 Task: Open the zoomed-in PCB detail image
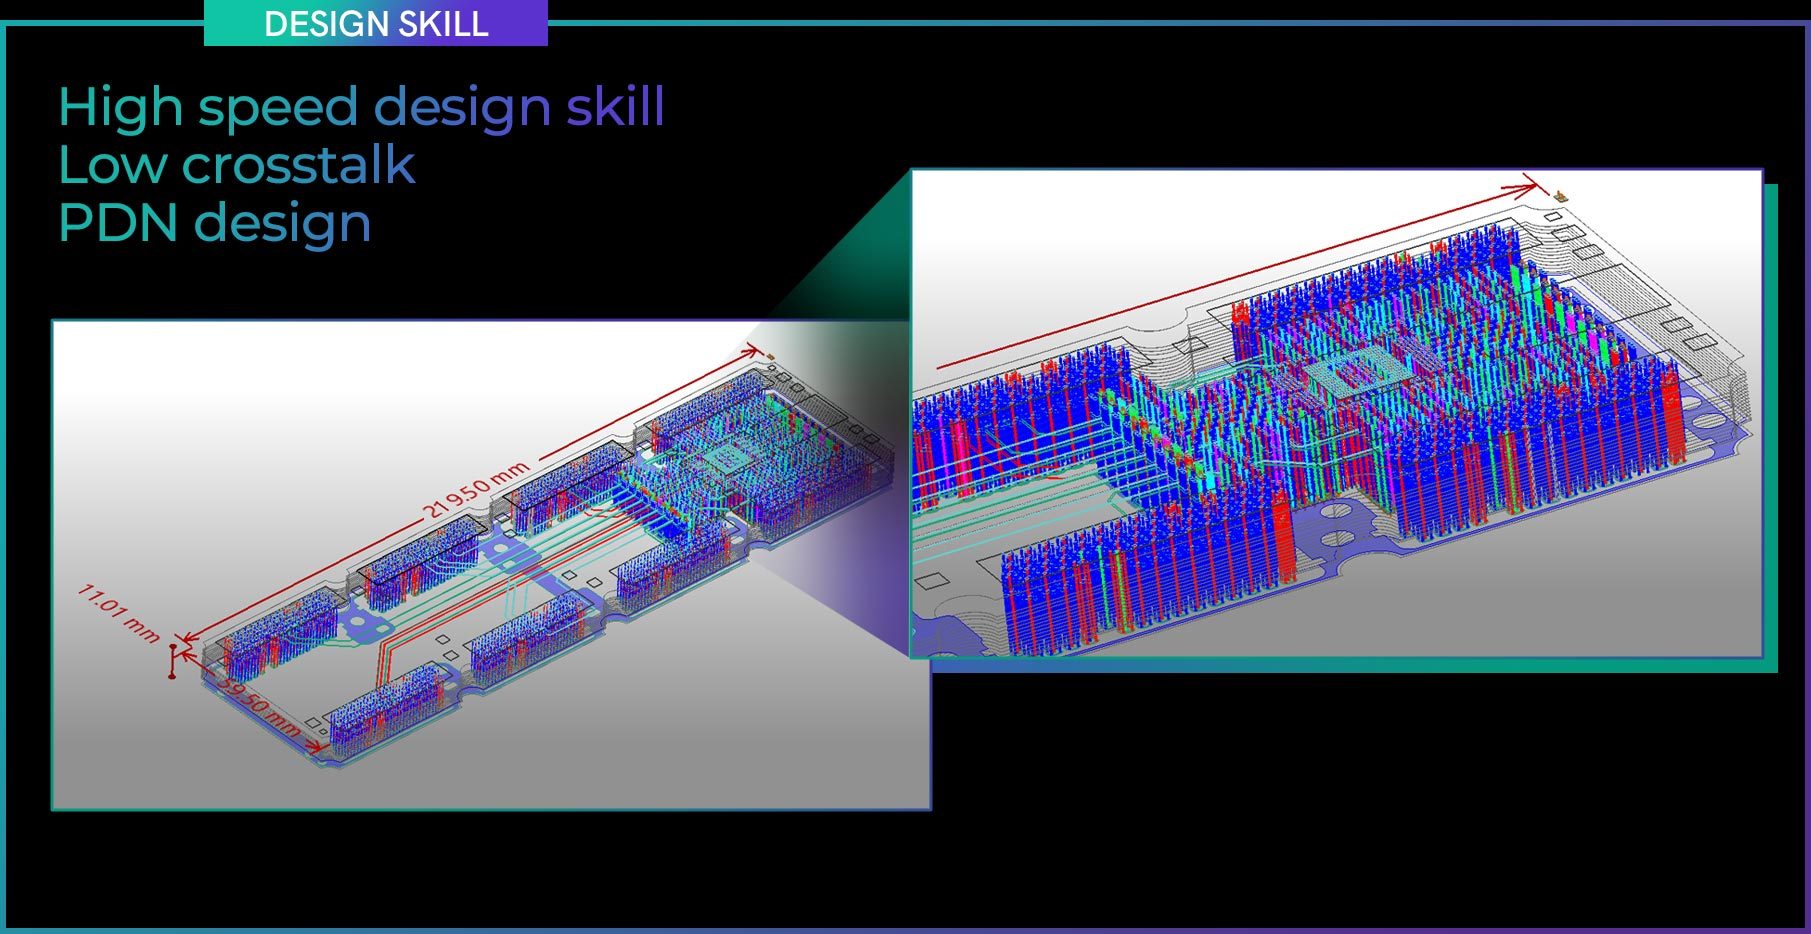pos(1336,413)
